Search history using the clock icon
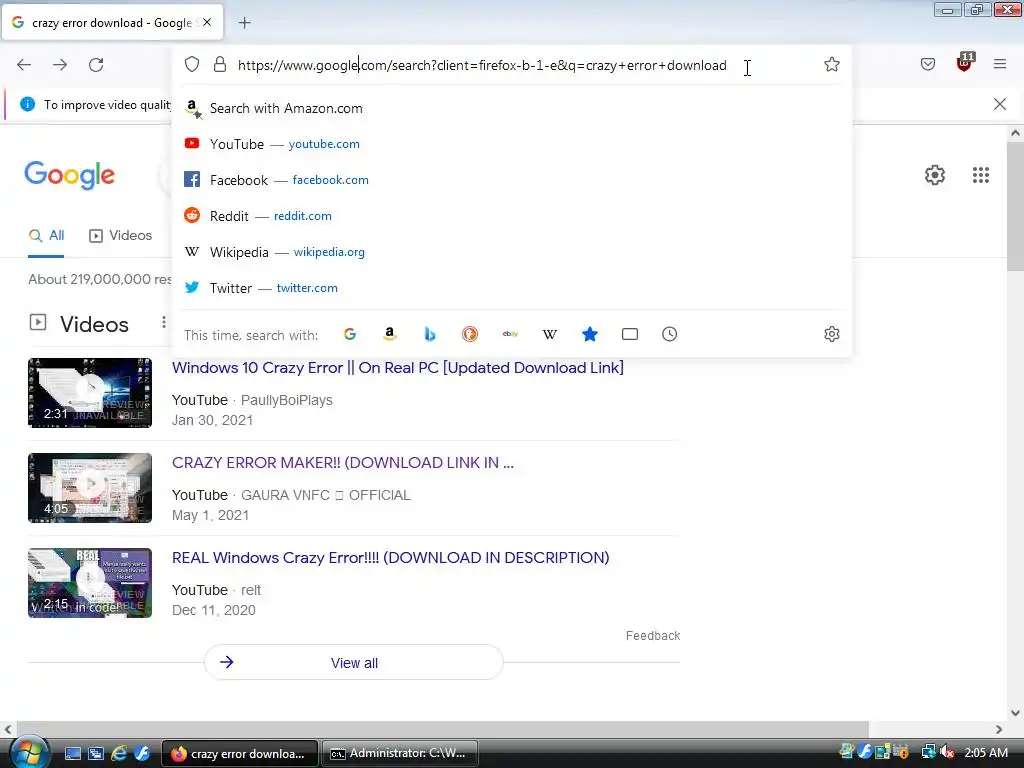 [669, 334]
